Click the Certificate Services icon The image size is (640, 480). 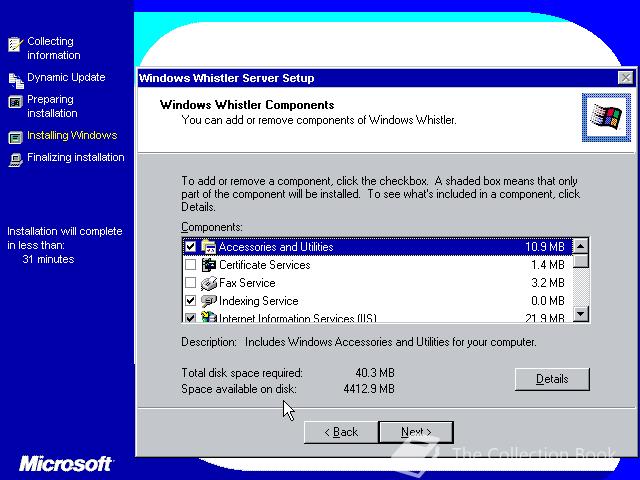[209, 265]
